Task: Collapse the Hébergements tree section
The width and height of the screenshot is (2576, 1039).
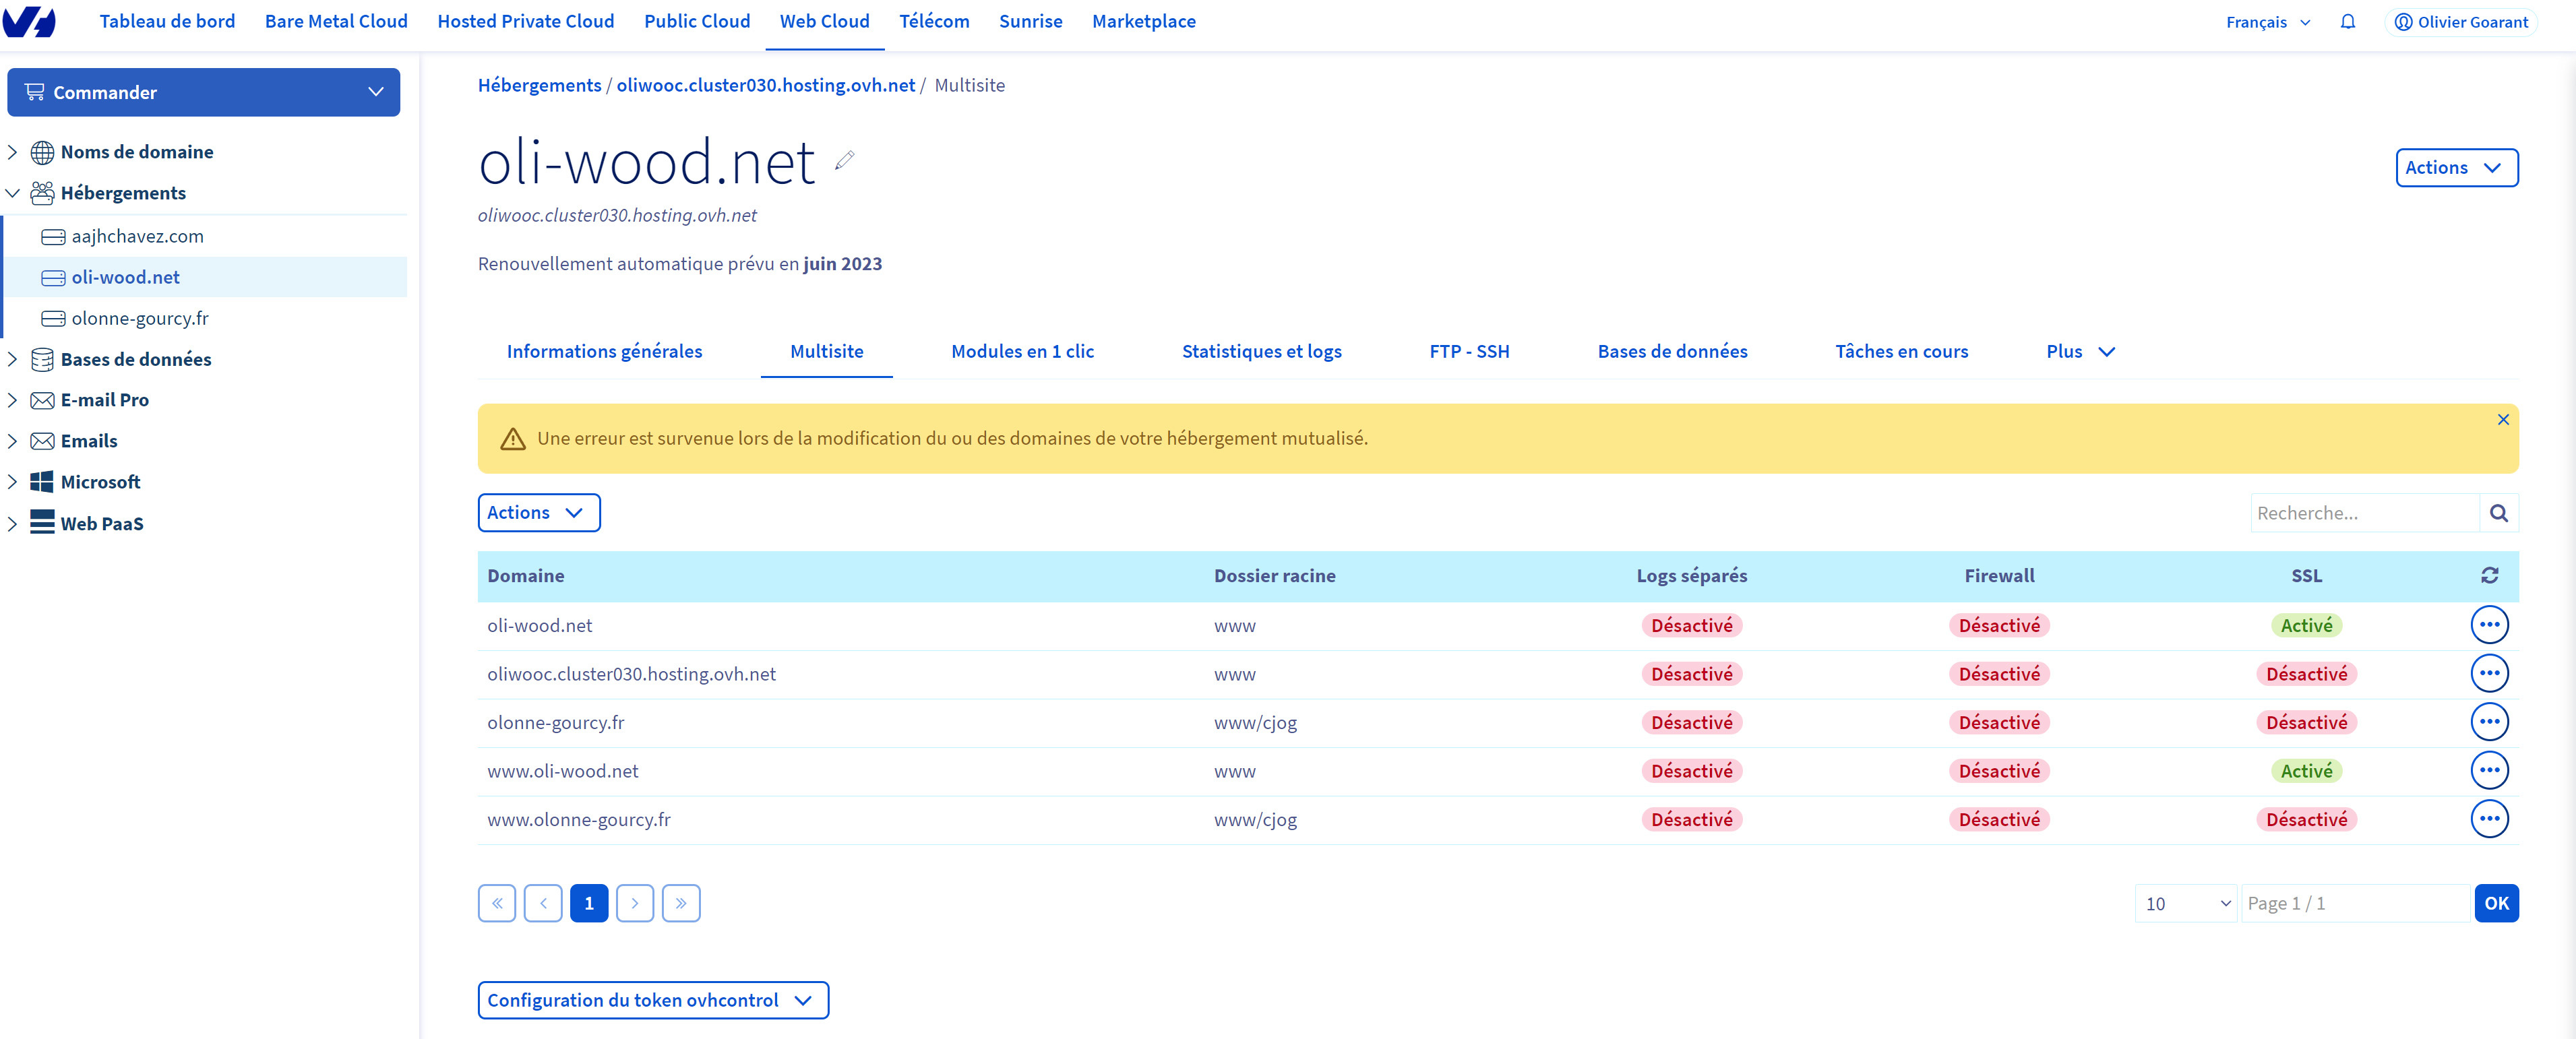Action: pos(12,193)
